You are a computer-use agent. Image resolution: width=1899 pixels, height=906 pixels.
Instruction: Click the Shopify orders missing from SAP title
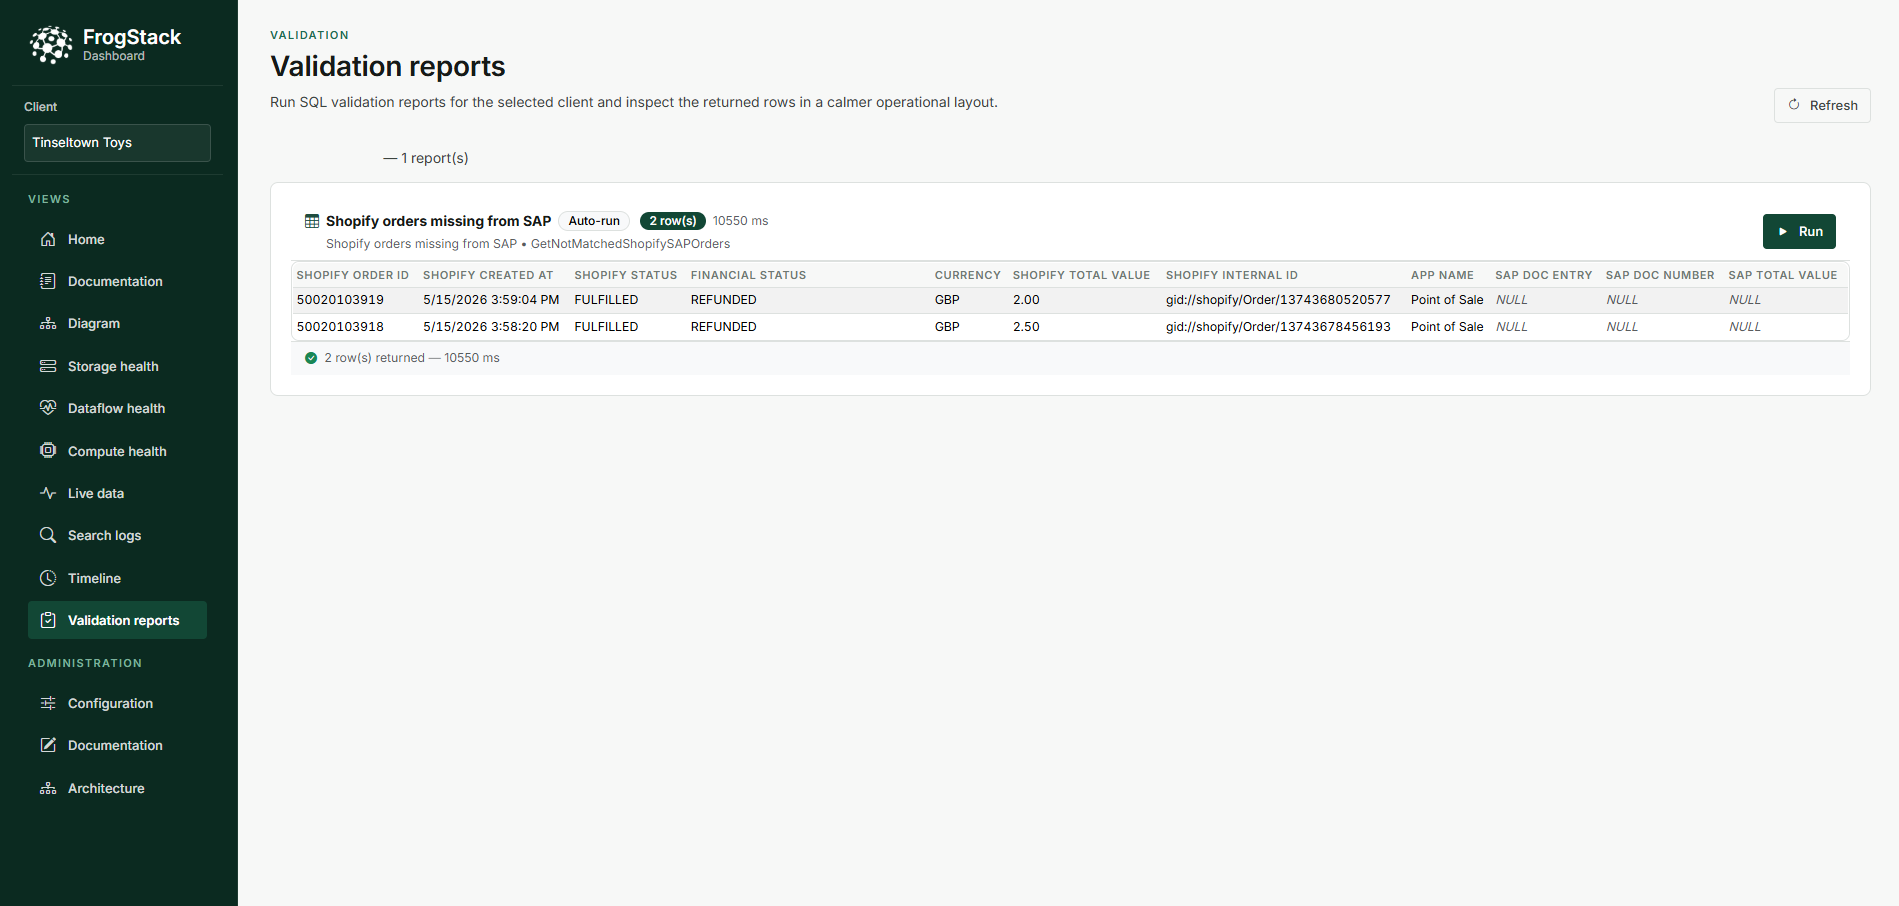[x=438, y=221]
